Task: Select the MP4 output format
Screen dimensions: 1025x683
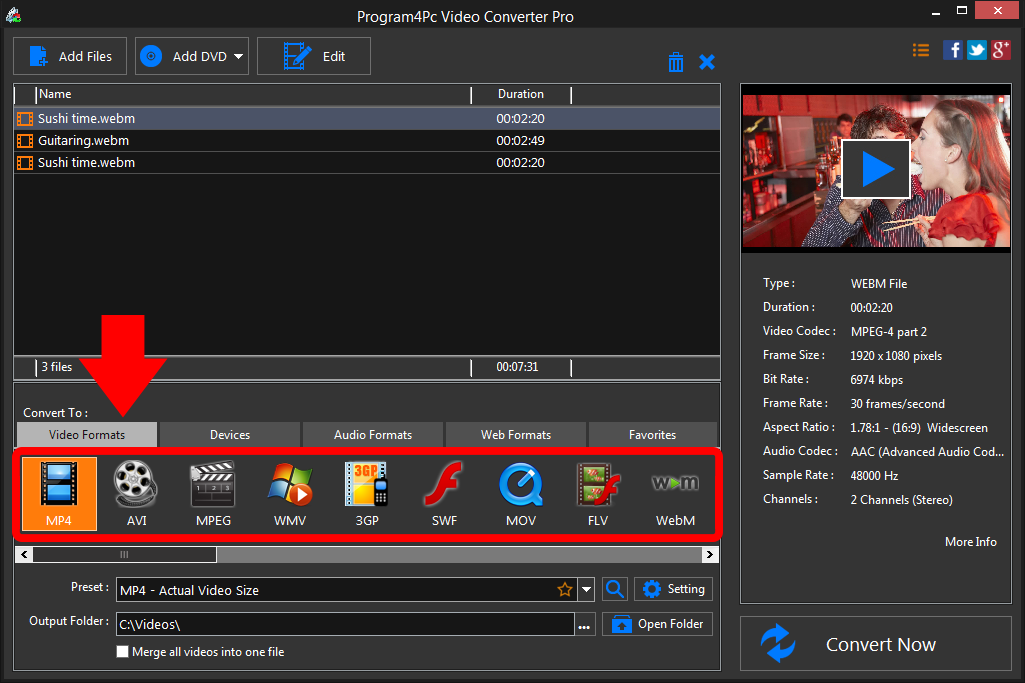Action: point(58,493)
